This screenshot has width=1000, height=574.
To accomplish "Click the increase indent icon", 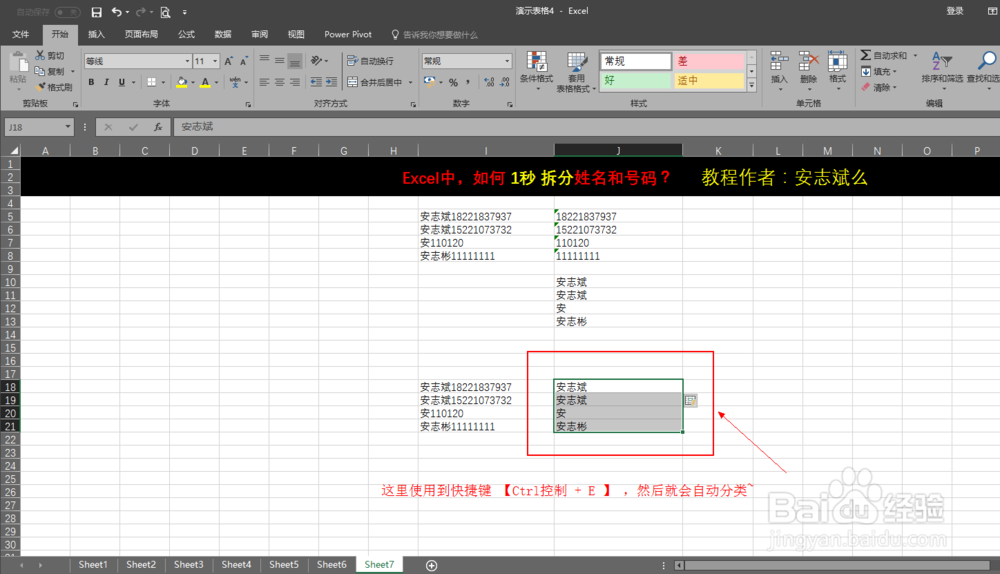I will (x=331, y=82).
